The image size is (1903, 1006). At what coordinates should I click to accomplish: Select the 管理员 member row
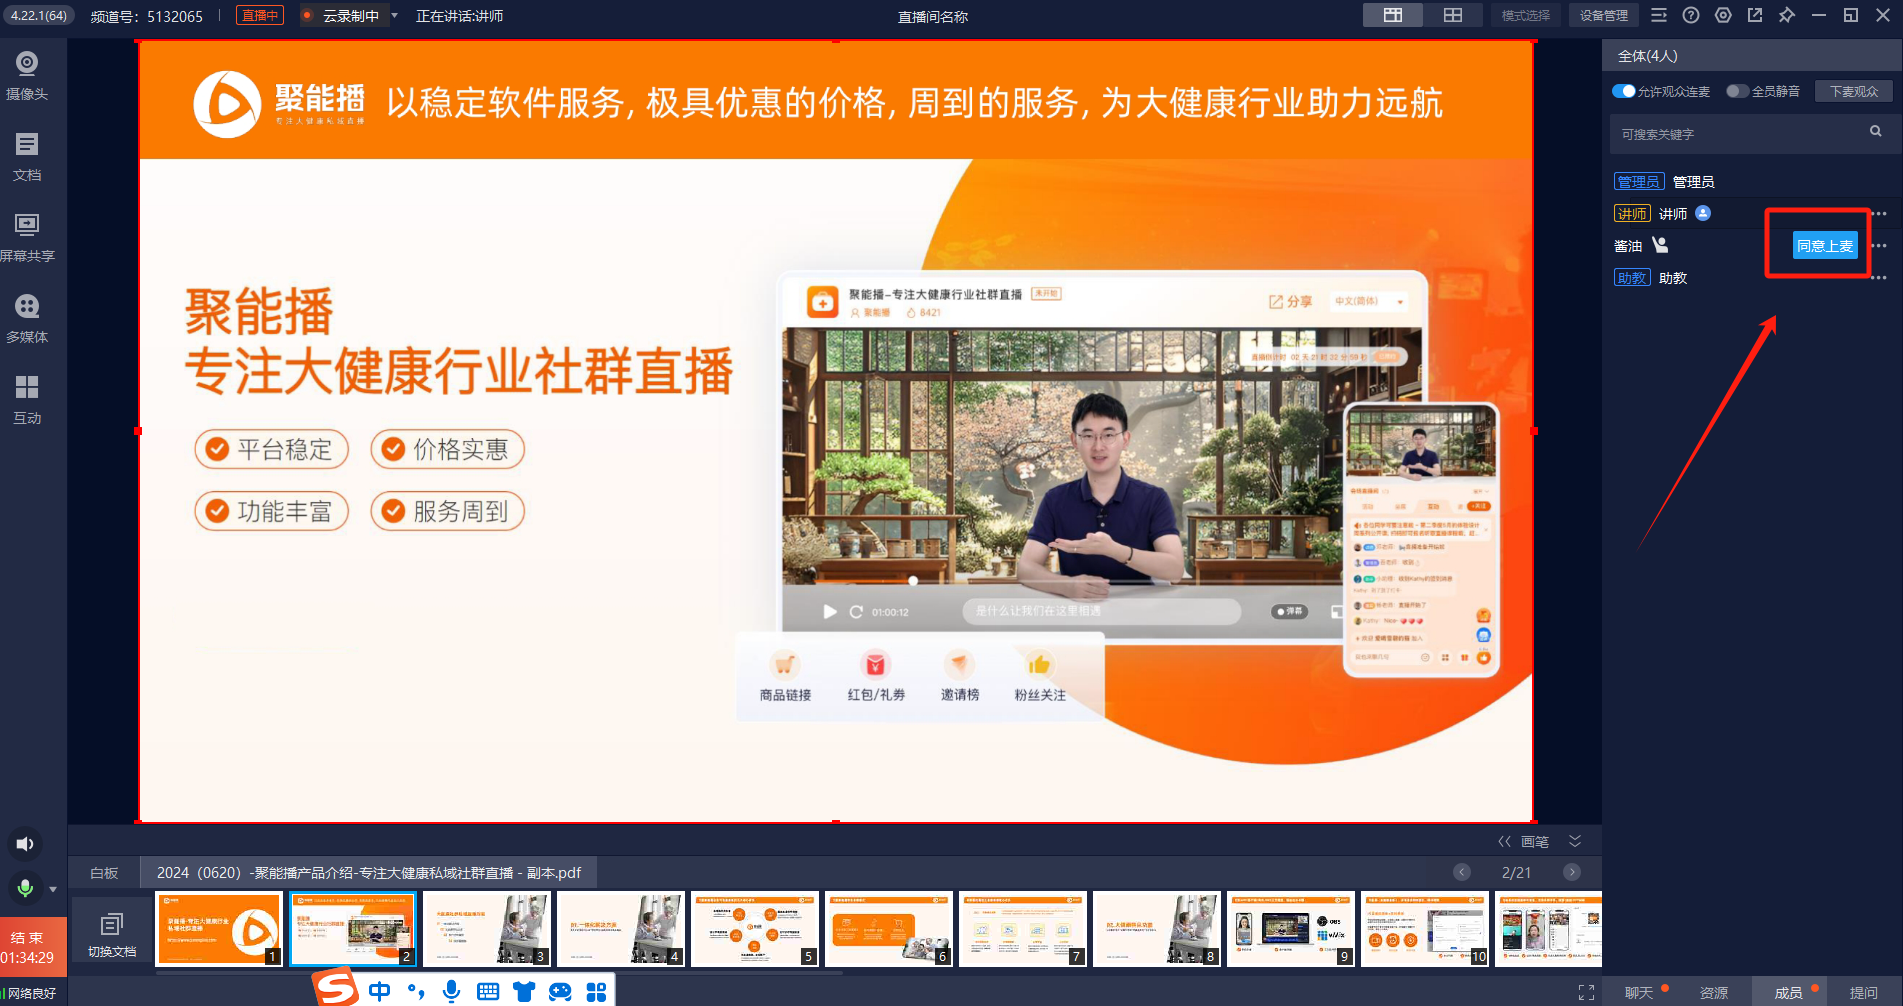coord(1750,181)
